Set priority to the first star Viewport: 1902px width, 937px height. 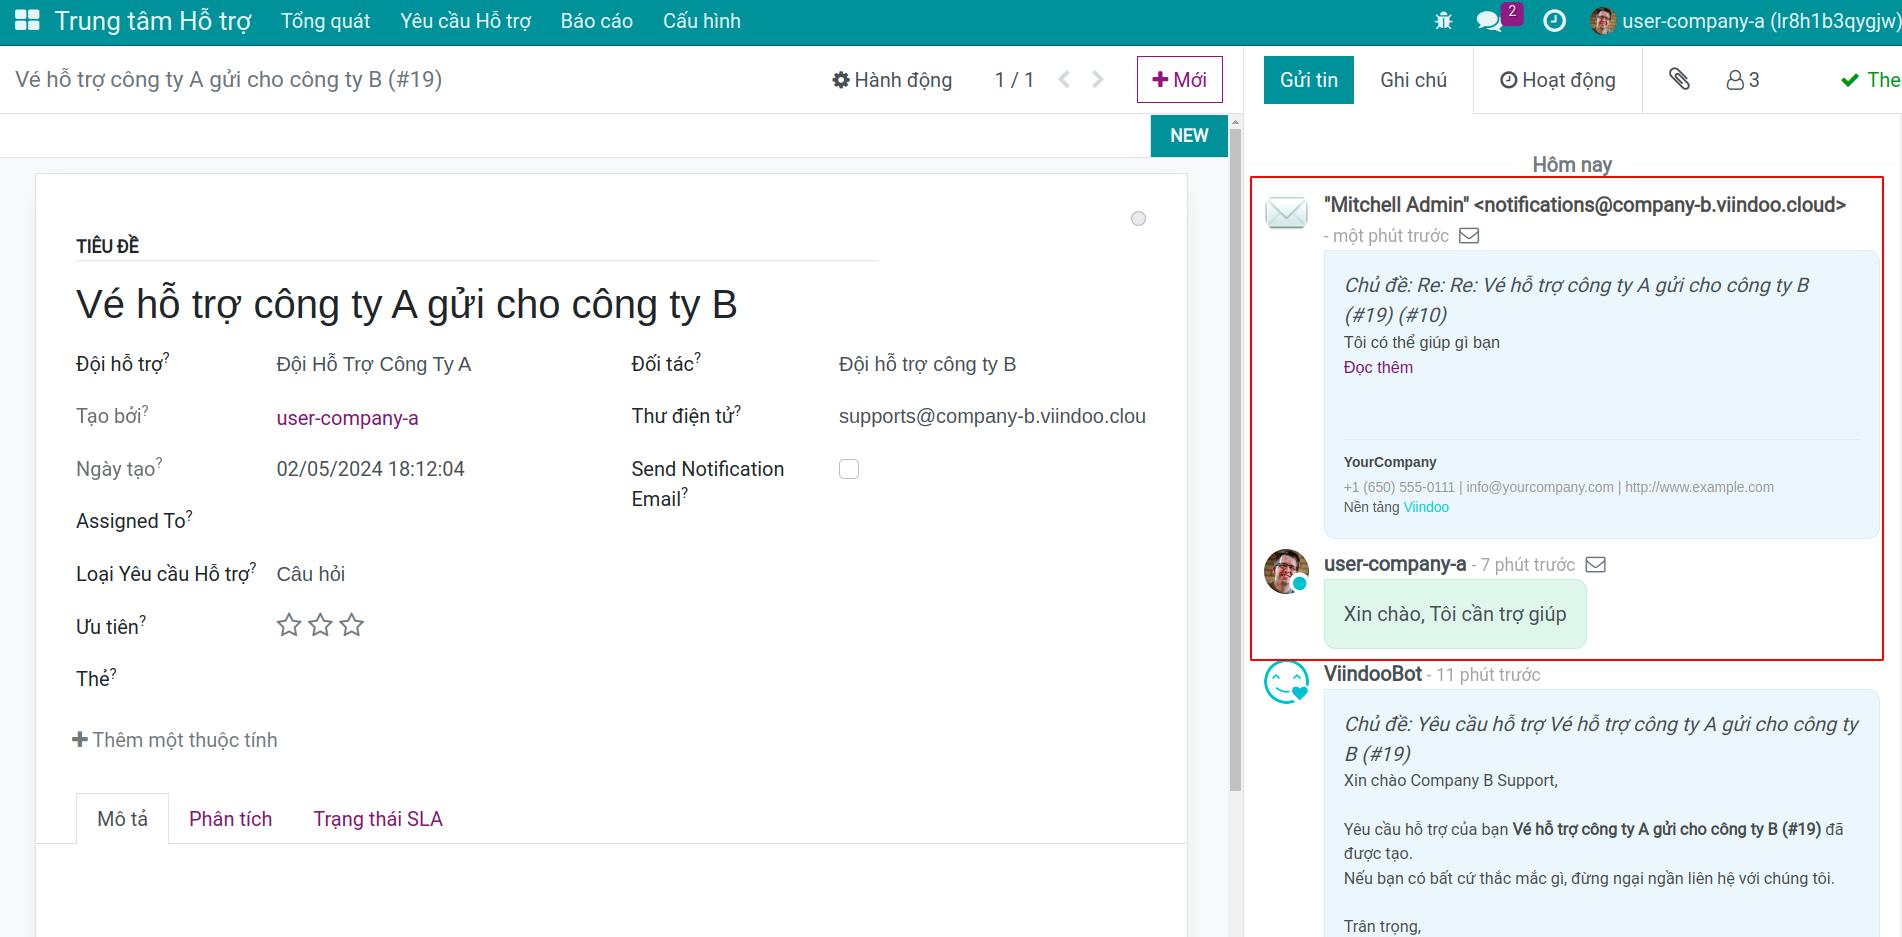289,625
